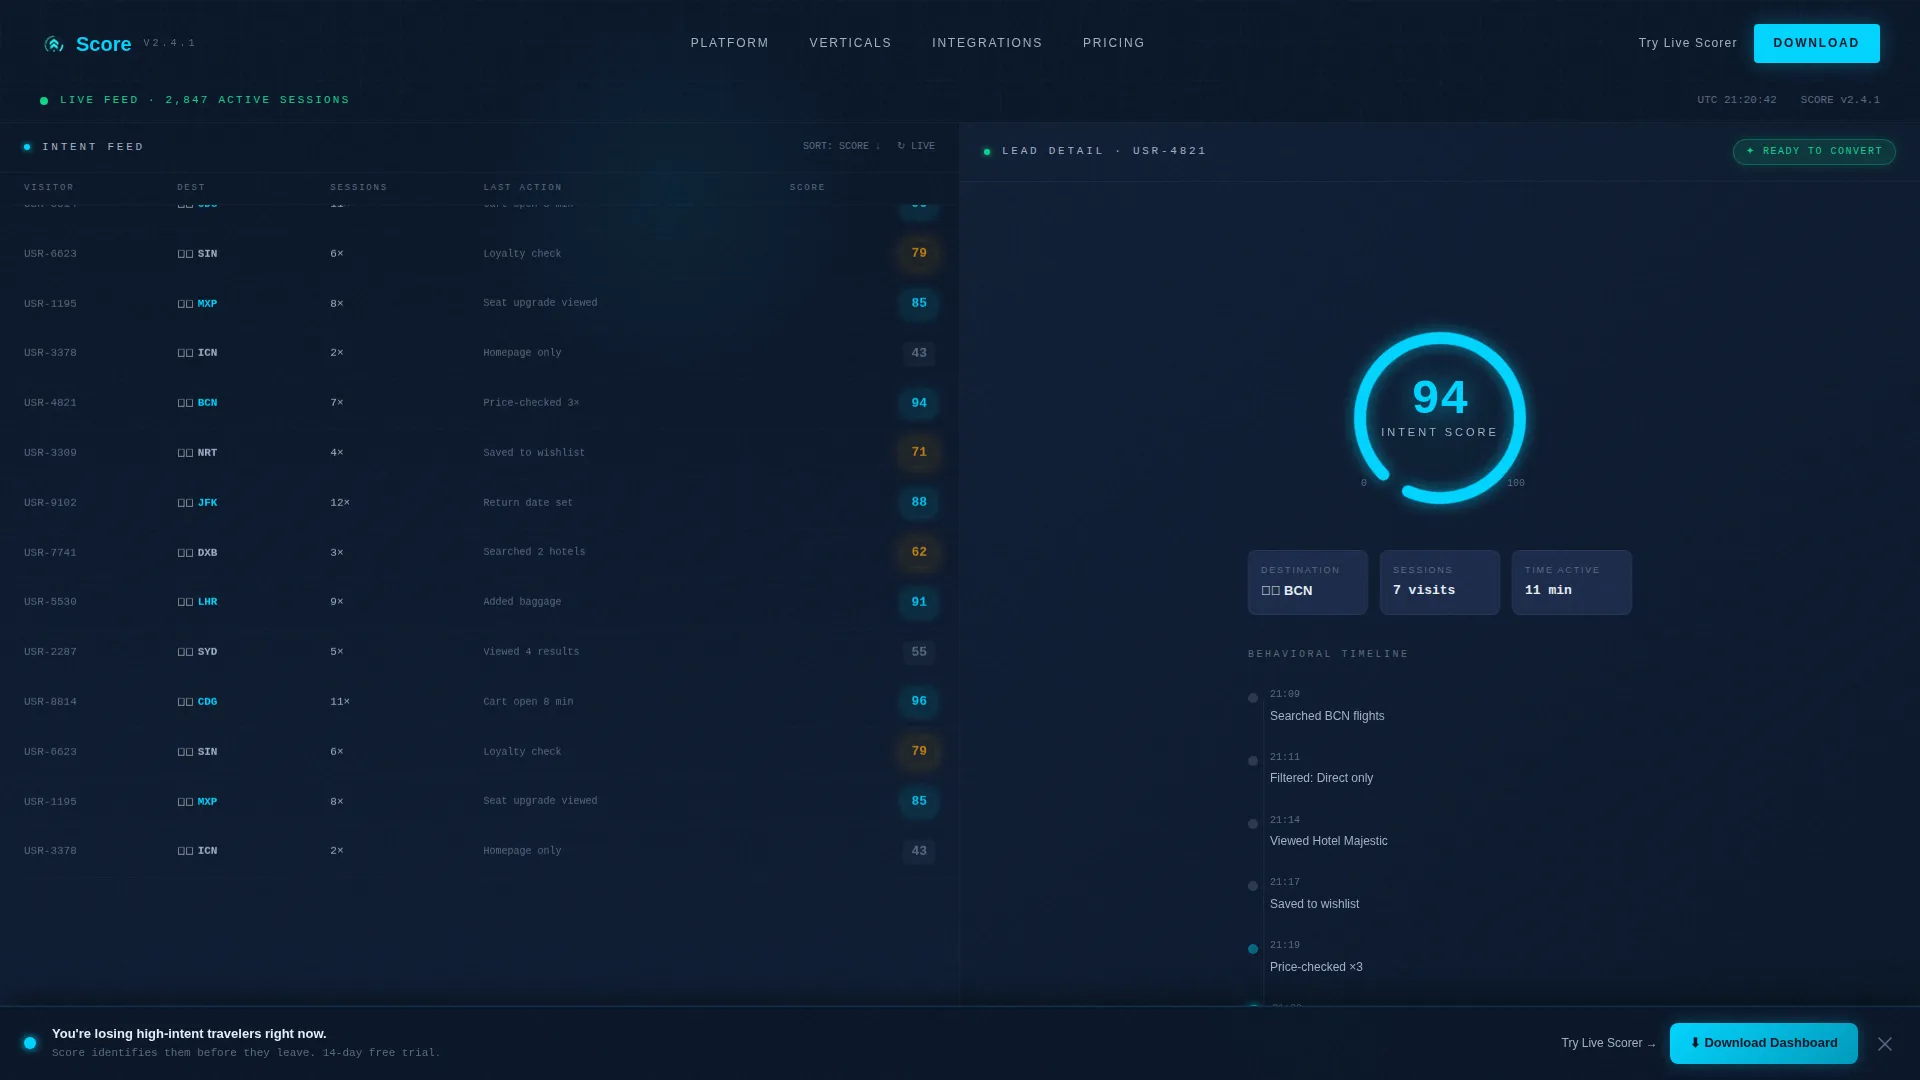Select visitor row USR-7741

480,552
